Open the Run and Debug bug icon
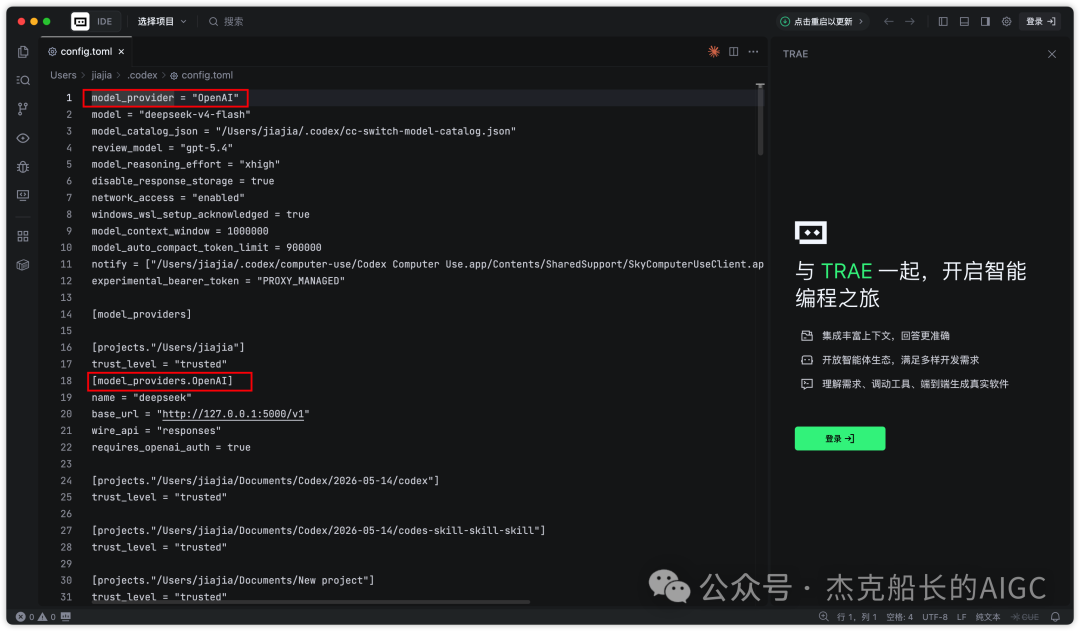 click(23, 167)
